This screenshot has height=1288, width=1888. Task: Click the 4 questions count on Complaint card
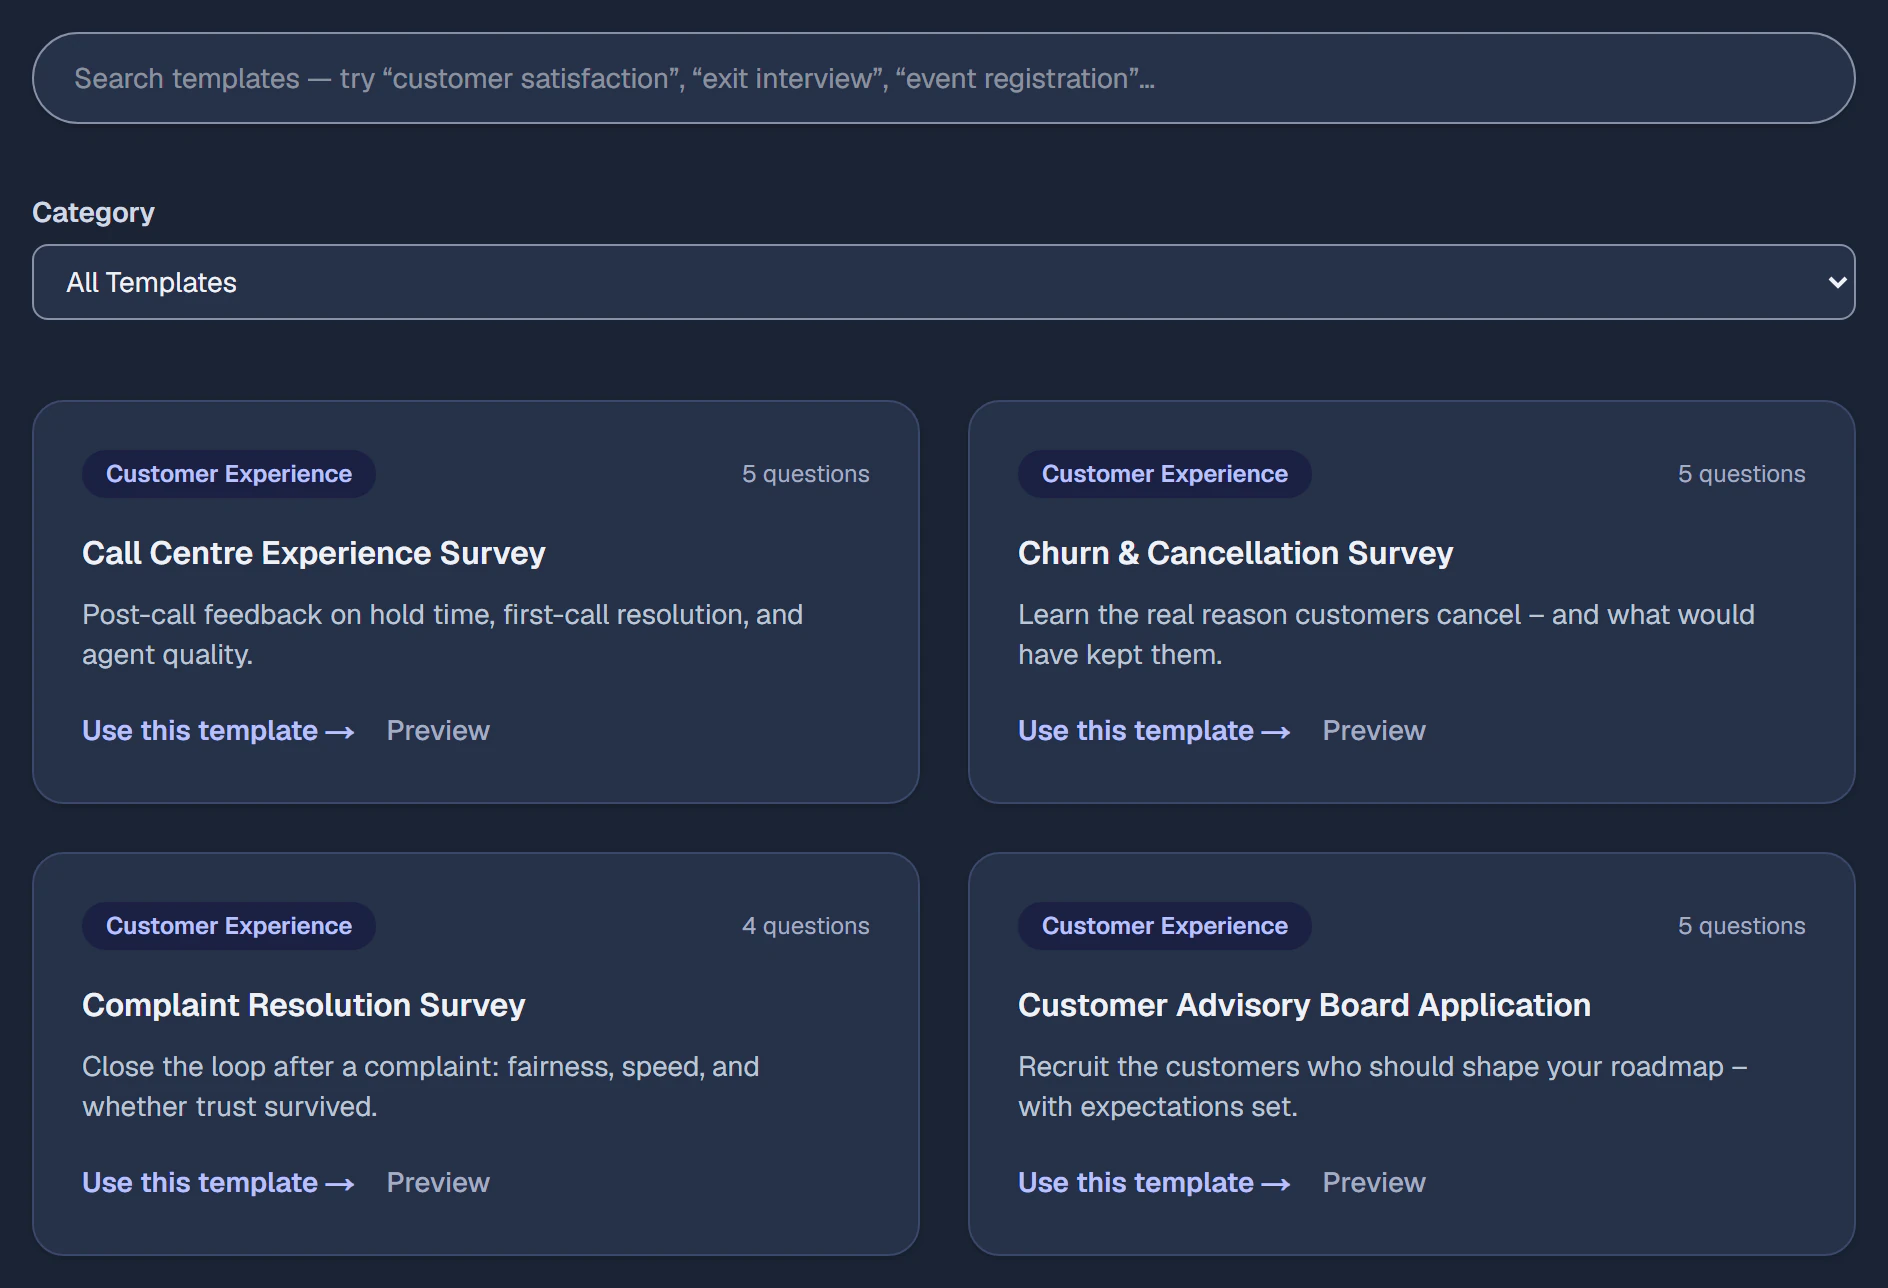tap(806, 926)
